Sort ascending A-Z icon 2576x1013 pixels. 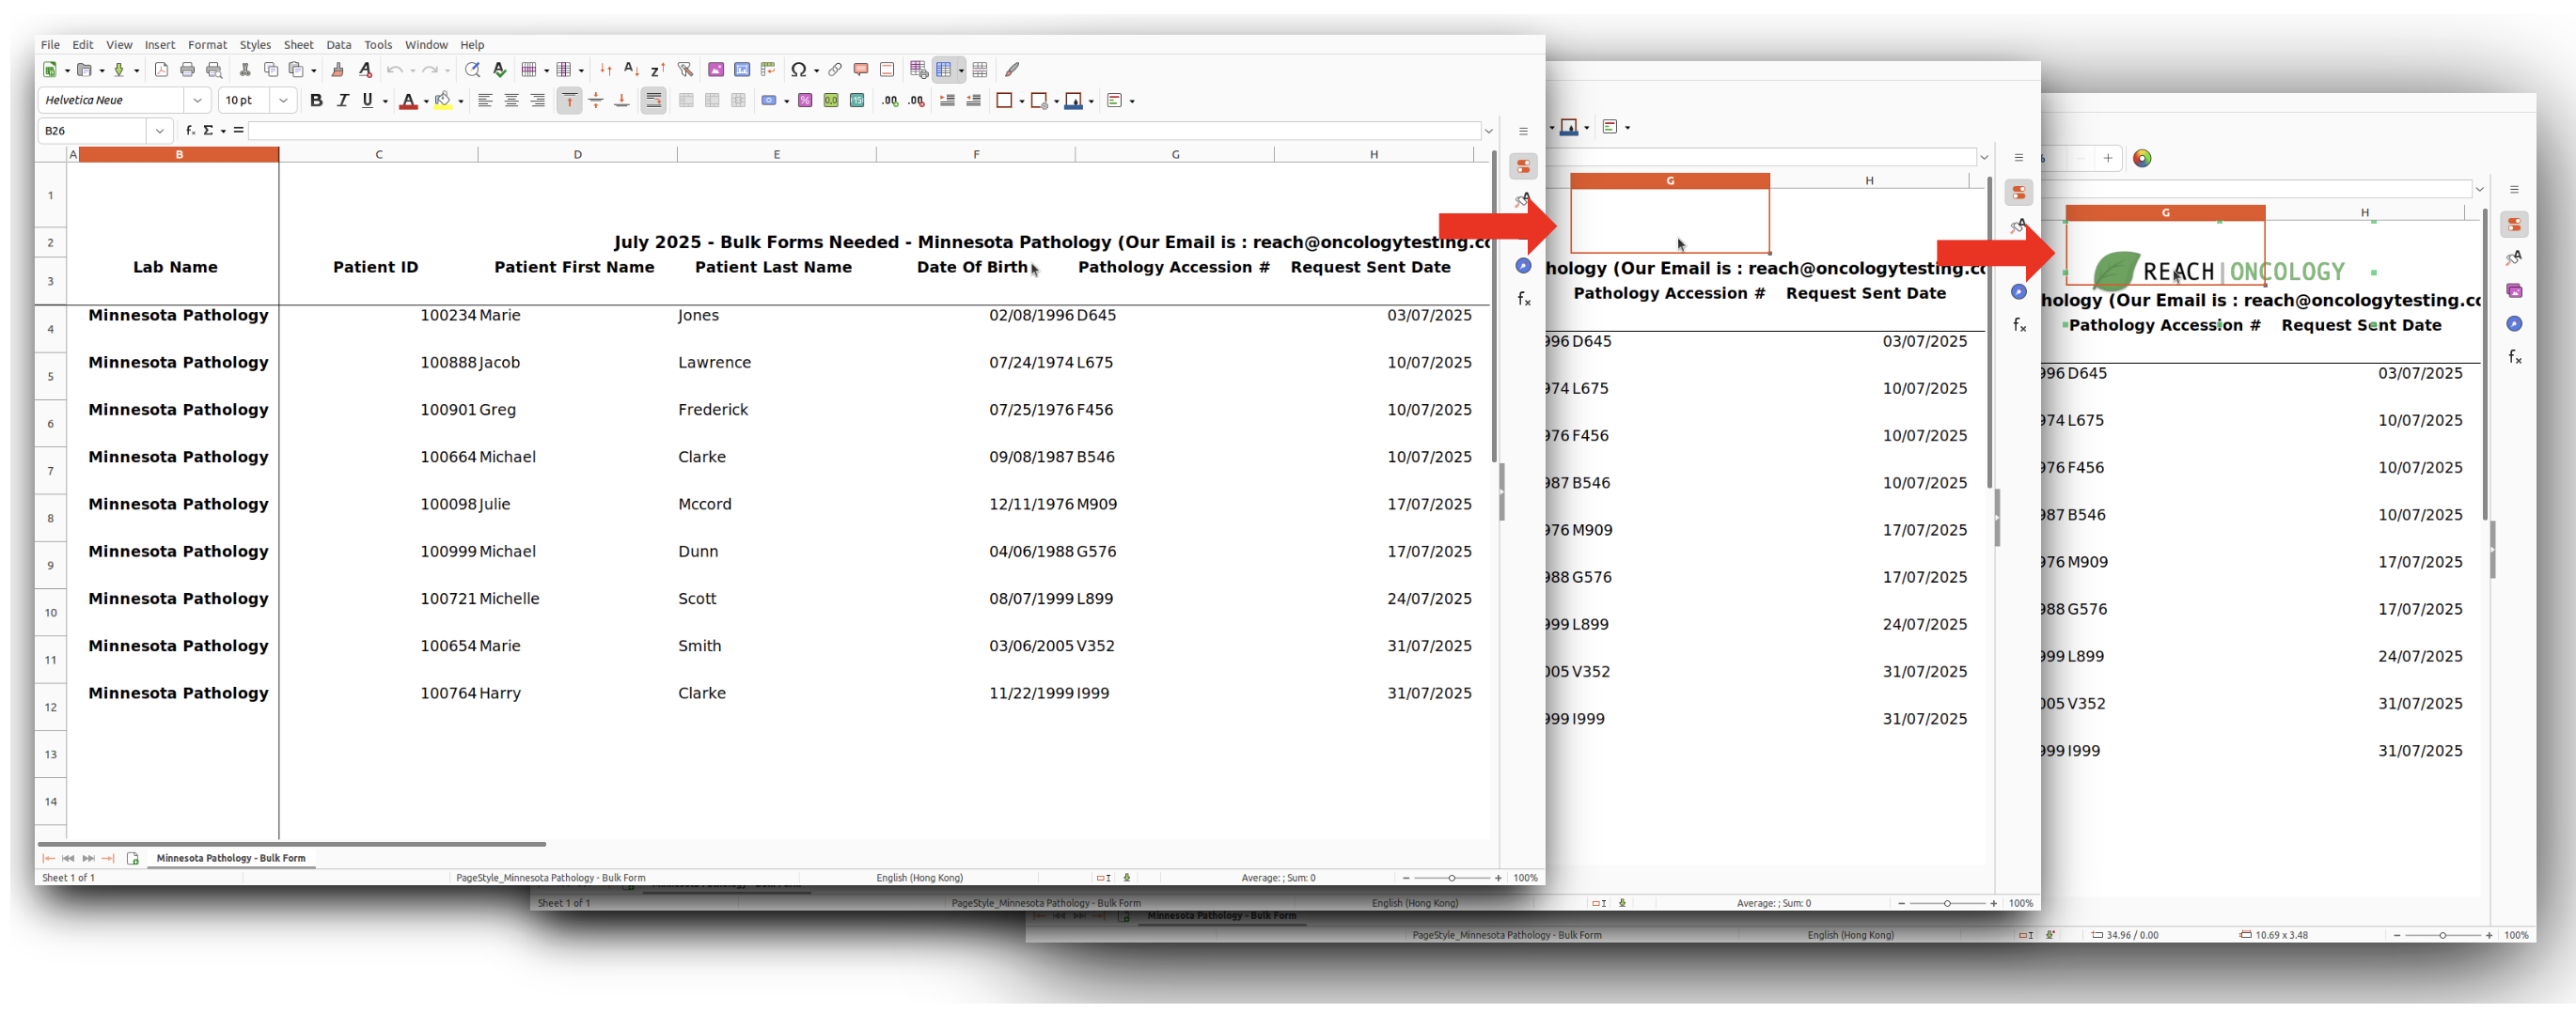631,70
